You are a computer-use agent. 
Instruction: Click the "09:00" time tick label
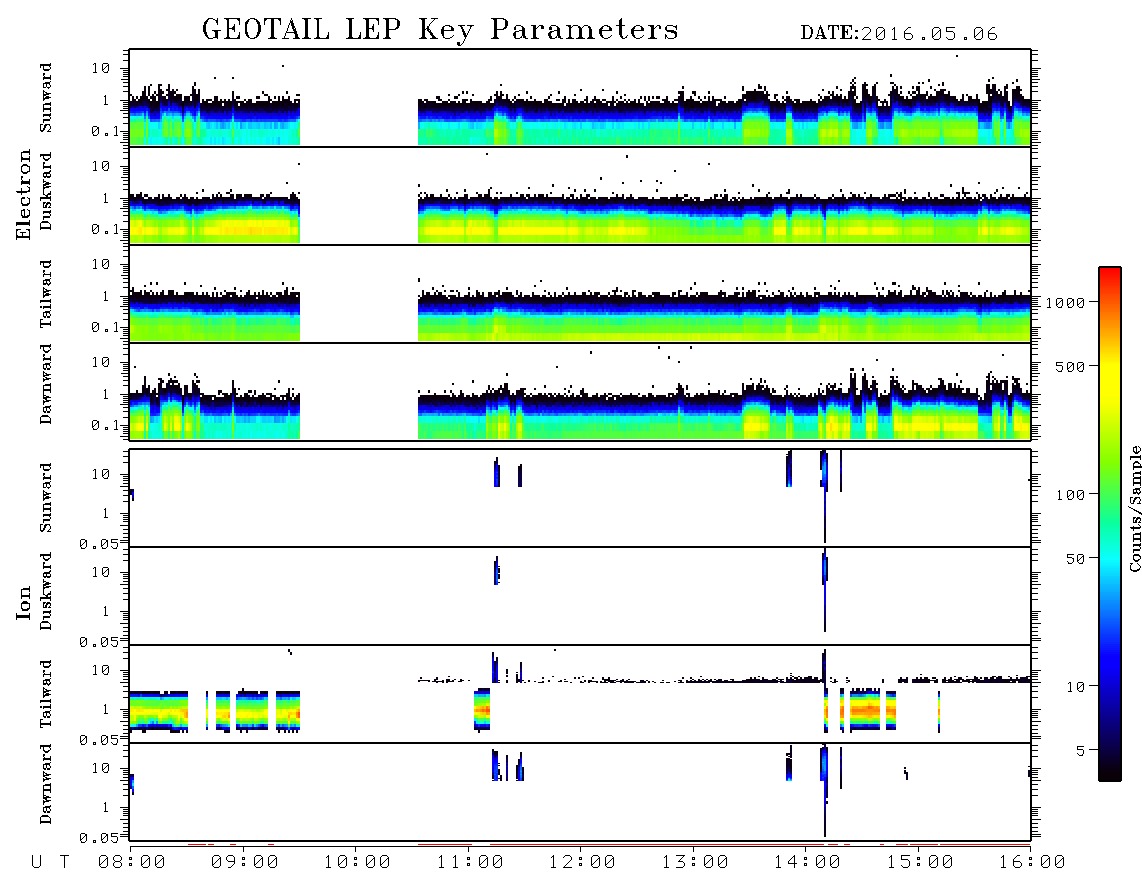[x=245, y=863]
